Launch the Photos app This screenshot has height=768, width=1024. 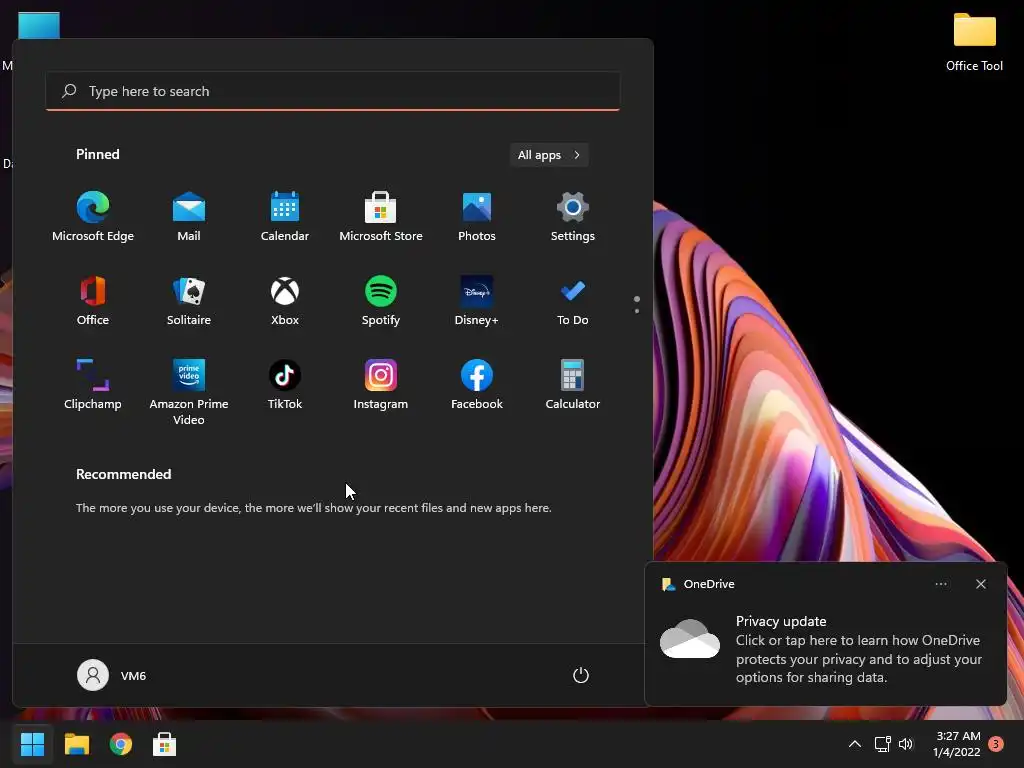[x=477, y=217]
